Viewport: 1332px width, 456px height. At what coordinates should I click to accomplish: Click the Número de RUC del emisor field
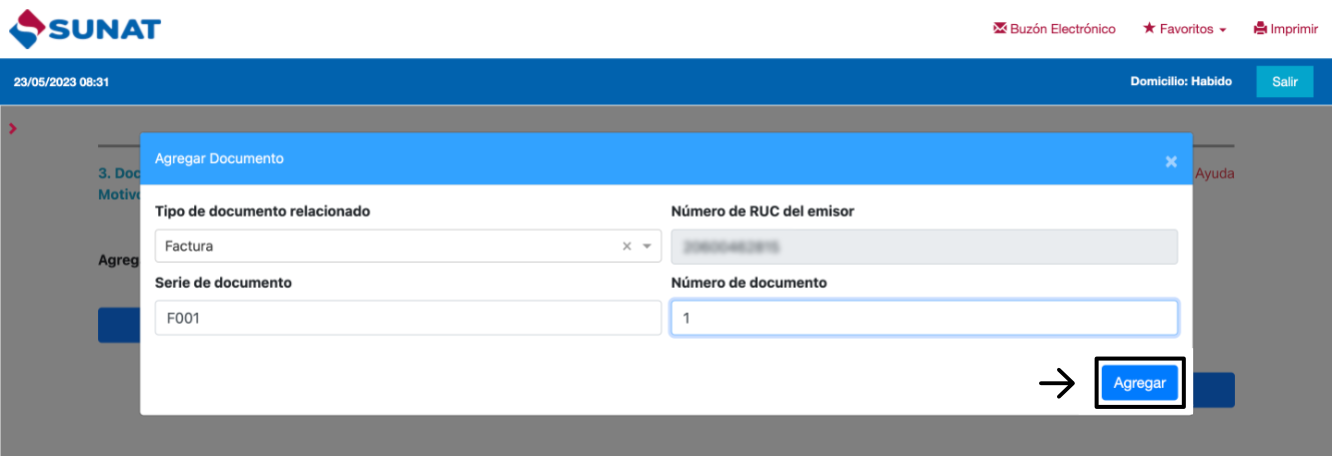[x=923, y=246]
